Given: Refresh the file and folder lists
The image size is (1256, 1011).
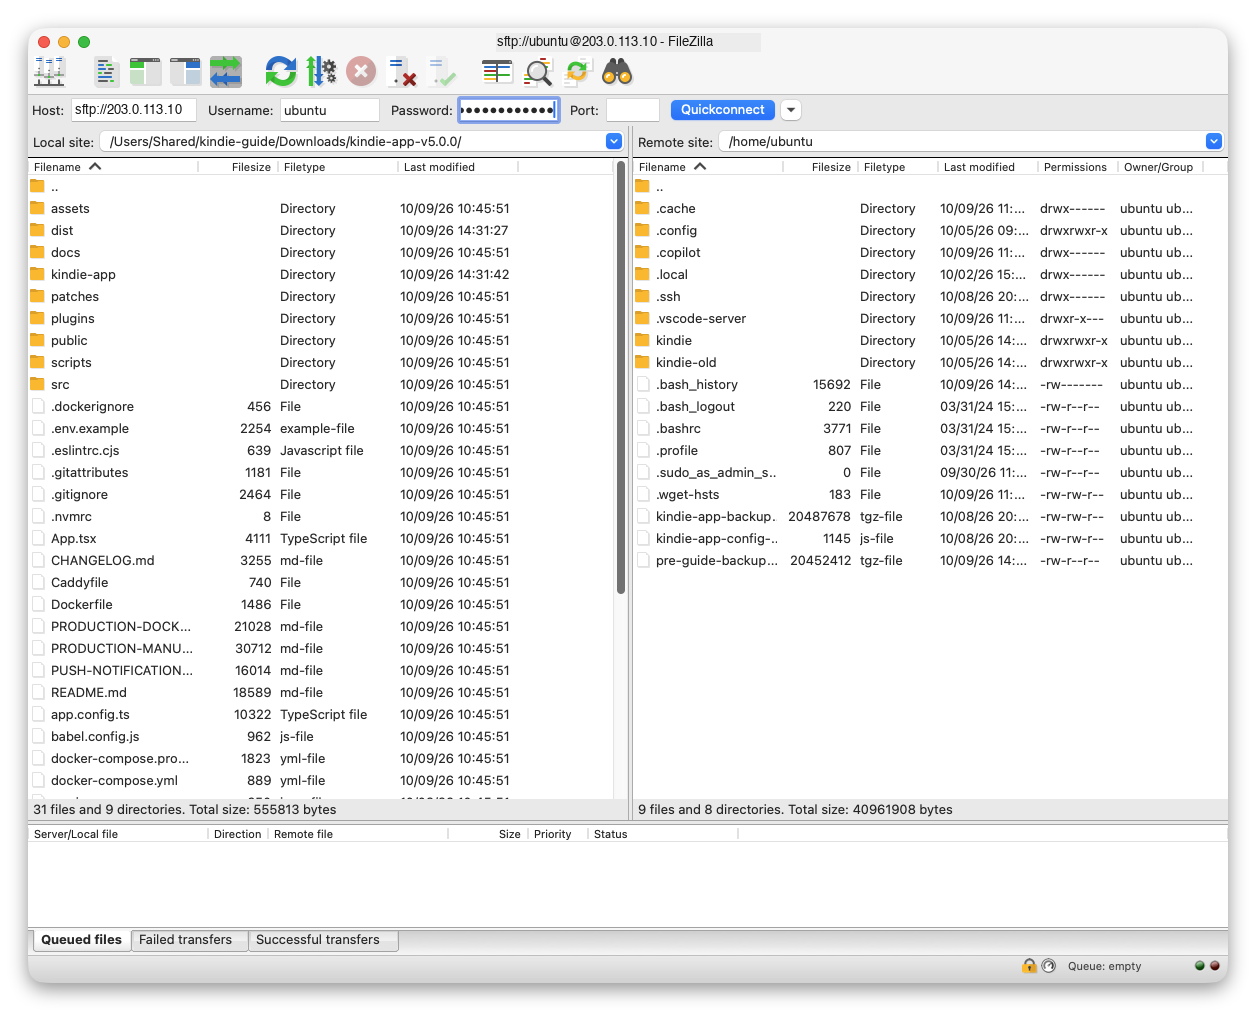Looking at the screenshot, I should pos(281,72).
